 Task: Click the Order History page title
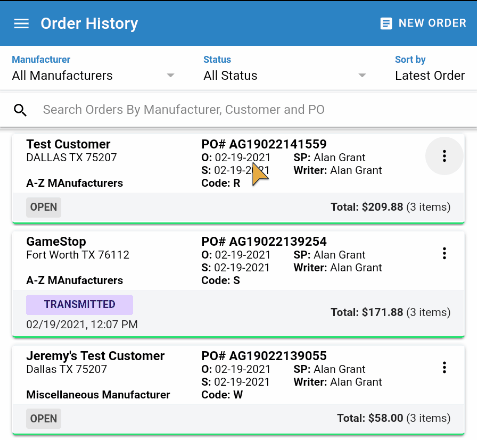89,24
